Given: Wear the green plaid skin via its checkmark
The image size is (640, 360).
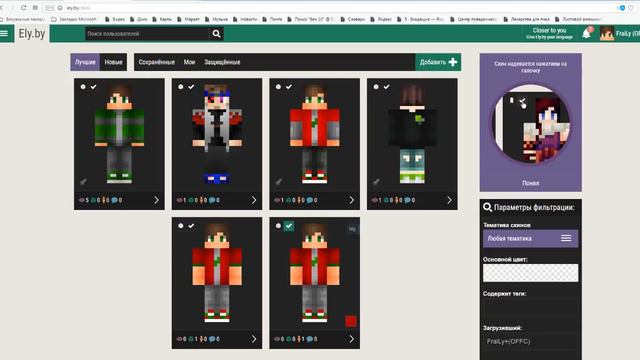Looking at the screenshot, I should point(93,87).
